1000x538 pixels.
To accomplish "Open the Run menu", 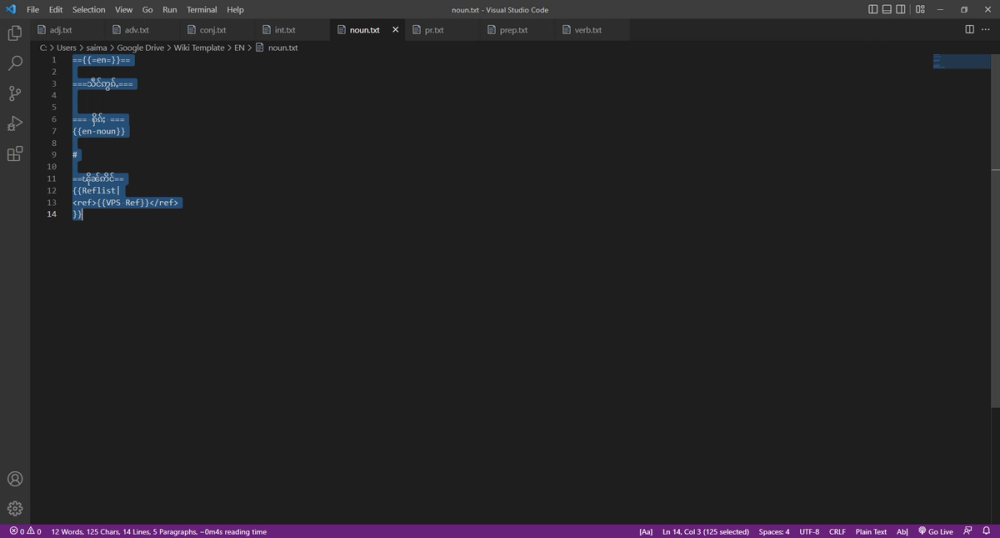I will (170, 10).
